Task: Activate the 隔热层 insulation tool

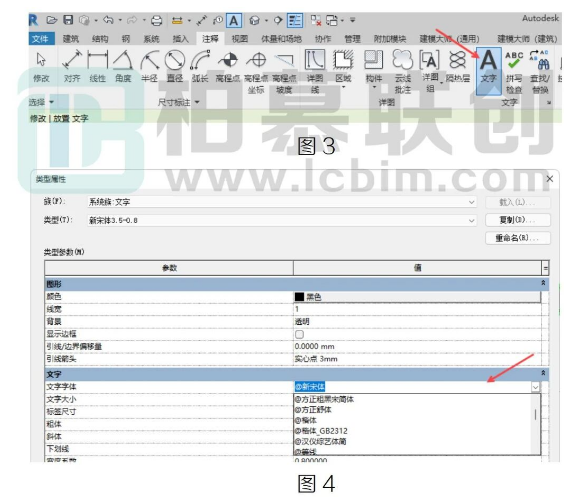Action: click(458, 67)
